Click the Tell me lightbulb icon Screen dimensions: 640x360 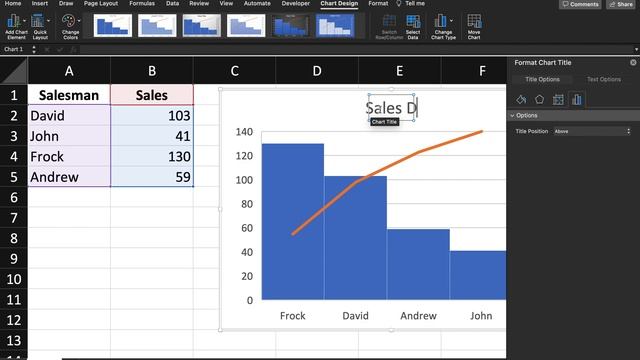coord(399,3)
